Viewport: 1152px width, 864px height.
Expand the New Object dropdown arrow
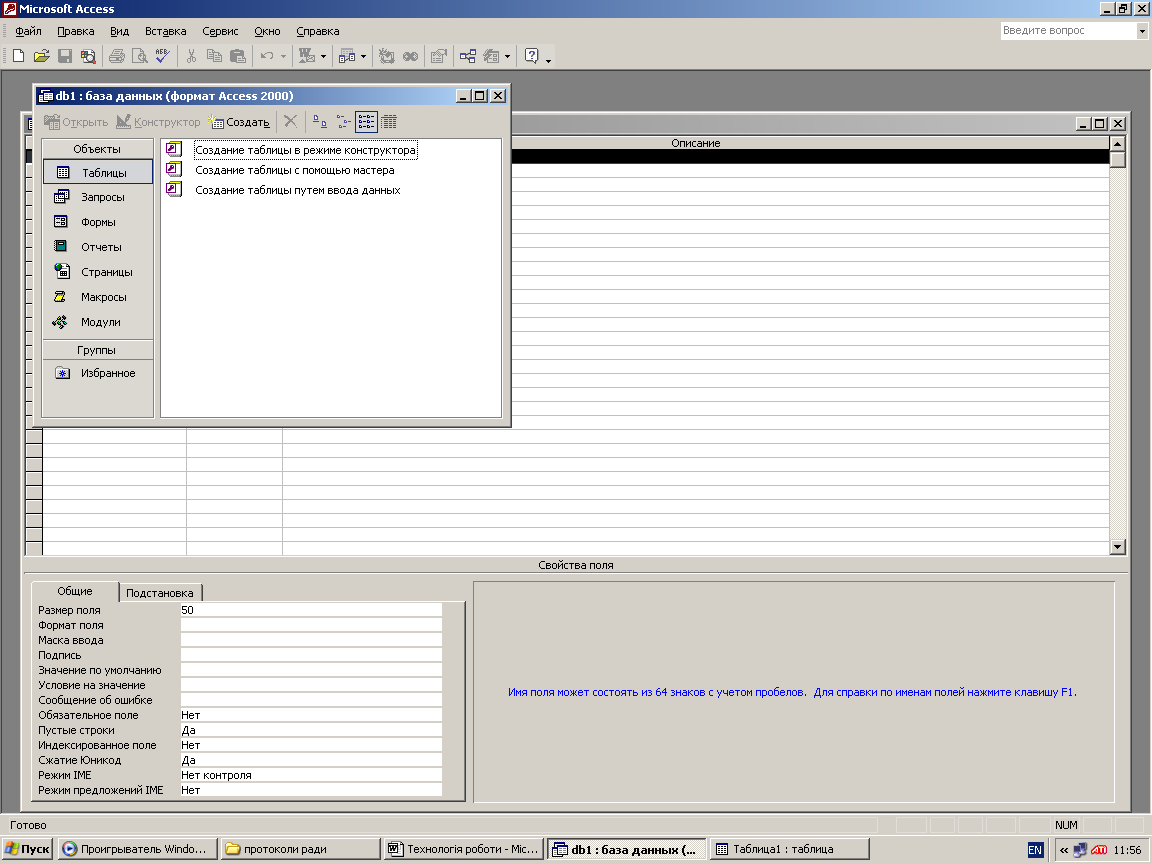[507, 57]
